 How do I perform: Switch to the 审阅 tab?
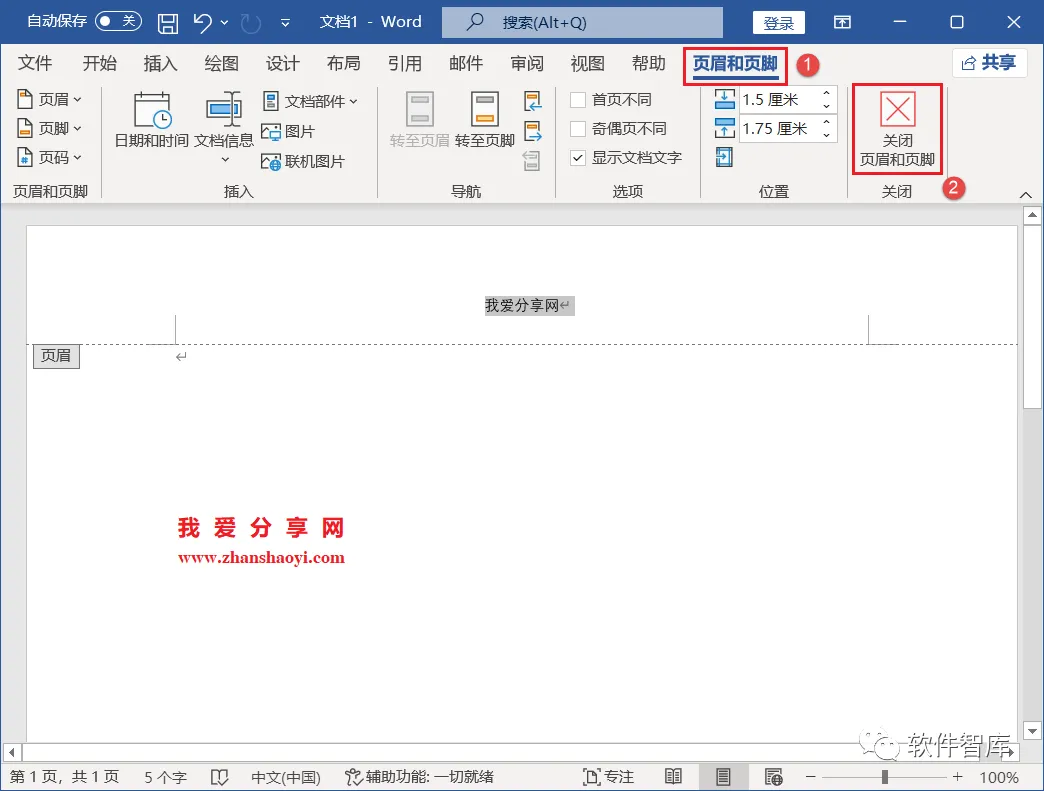[x=527, y=63]
